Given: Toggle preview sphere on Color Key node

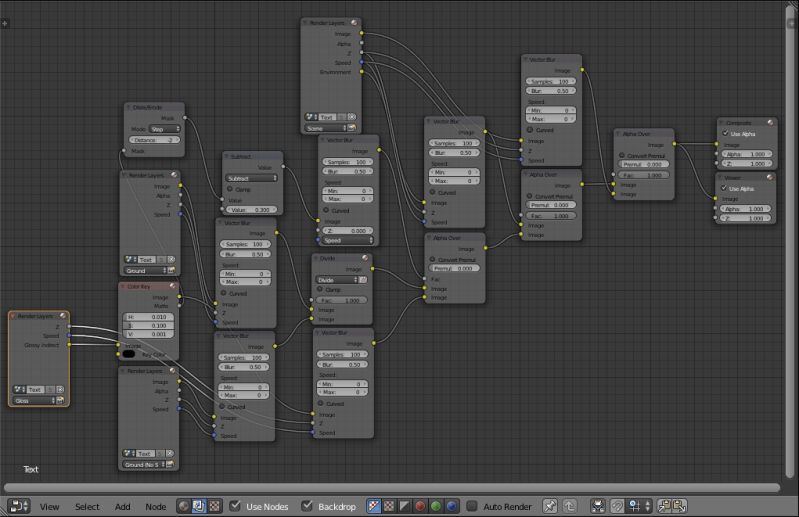Looking at the screenshot, I should [x=172, y=286].
